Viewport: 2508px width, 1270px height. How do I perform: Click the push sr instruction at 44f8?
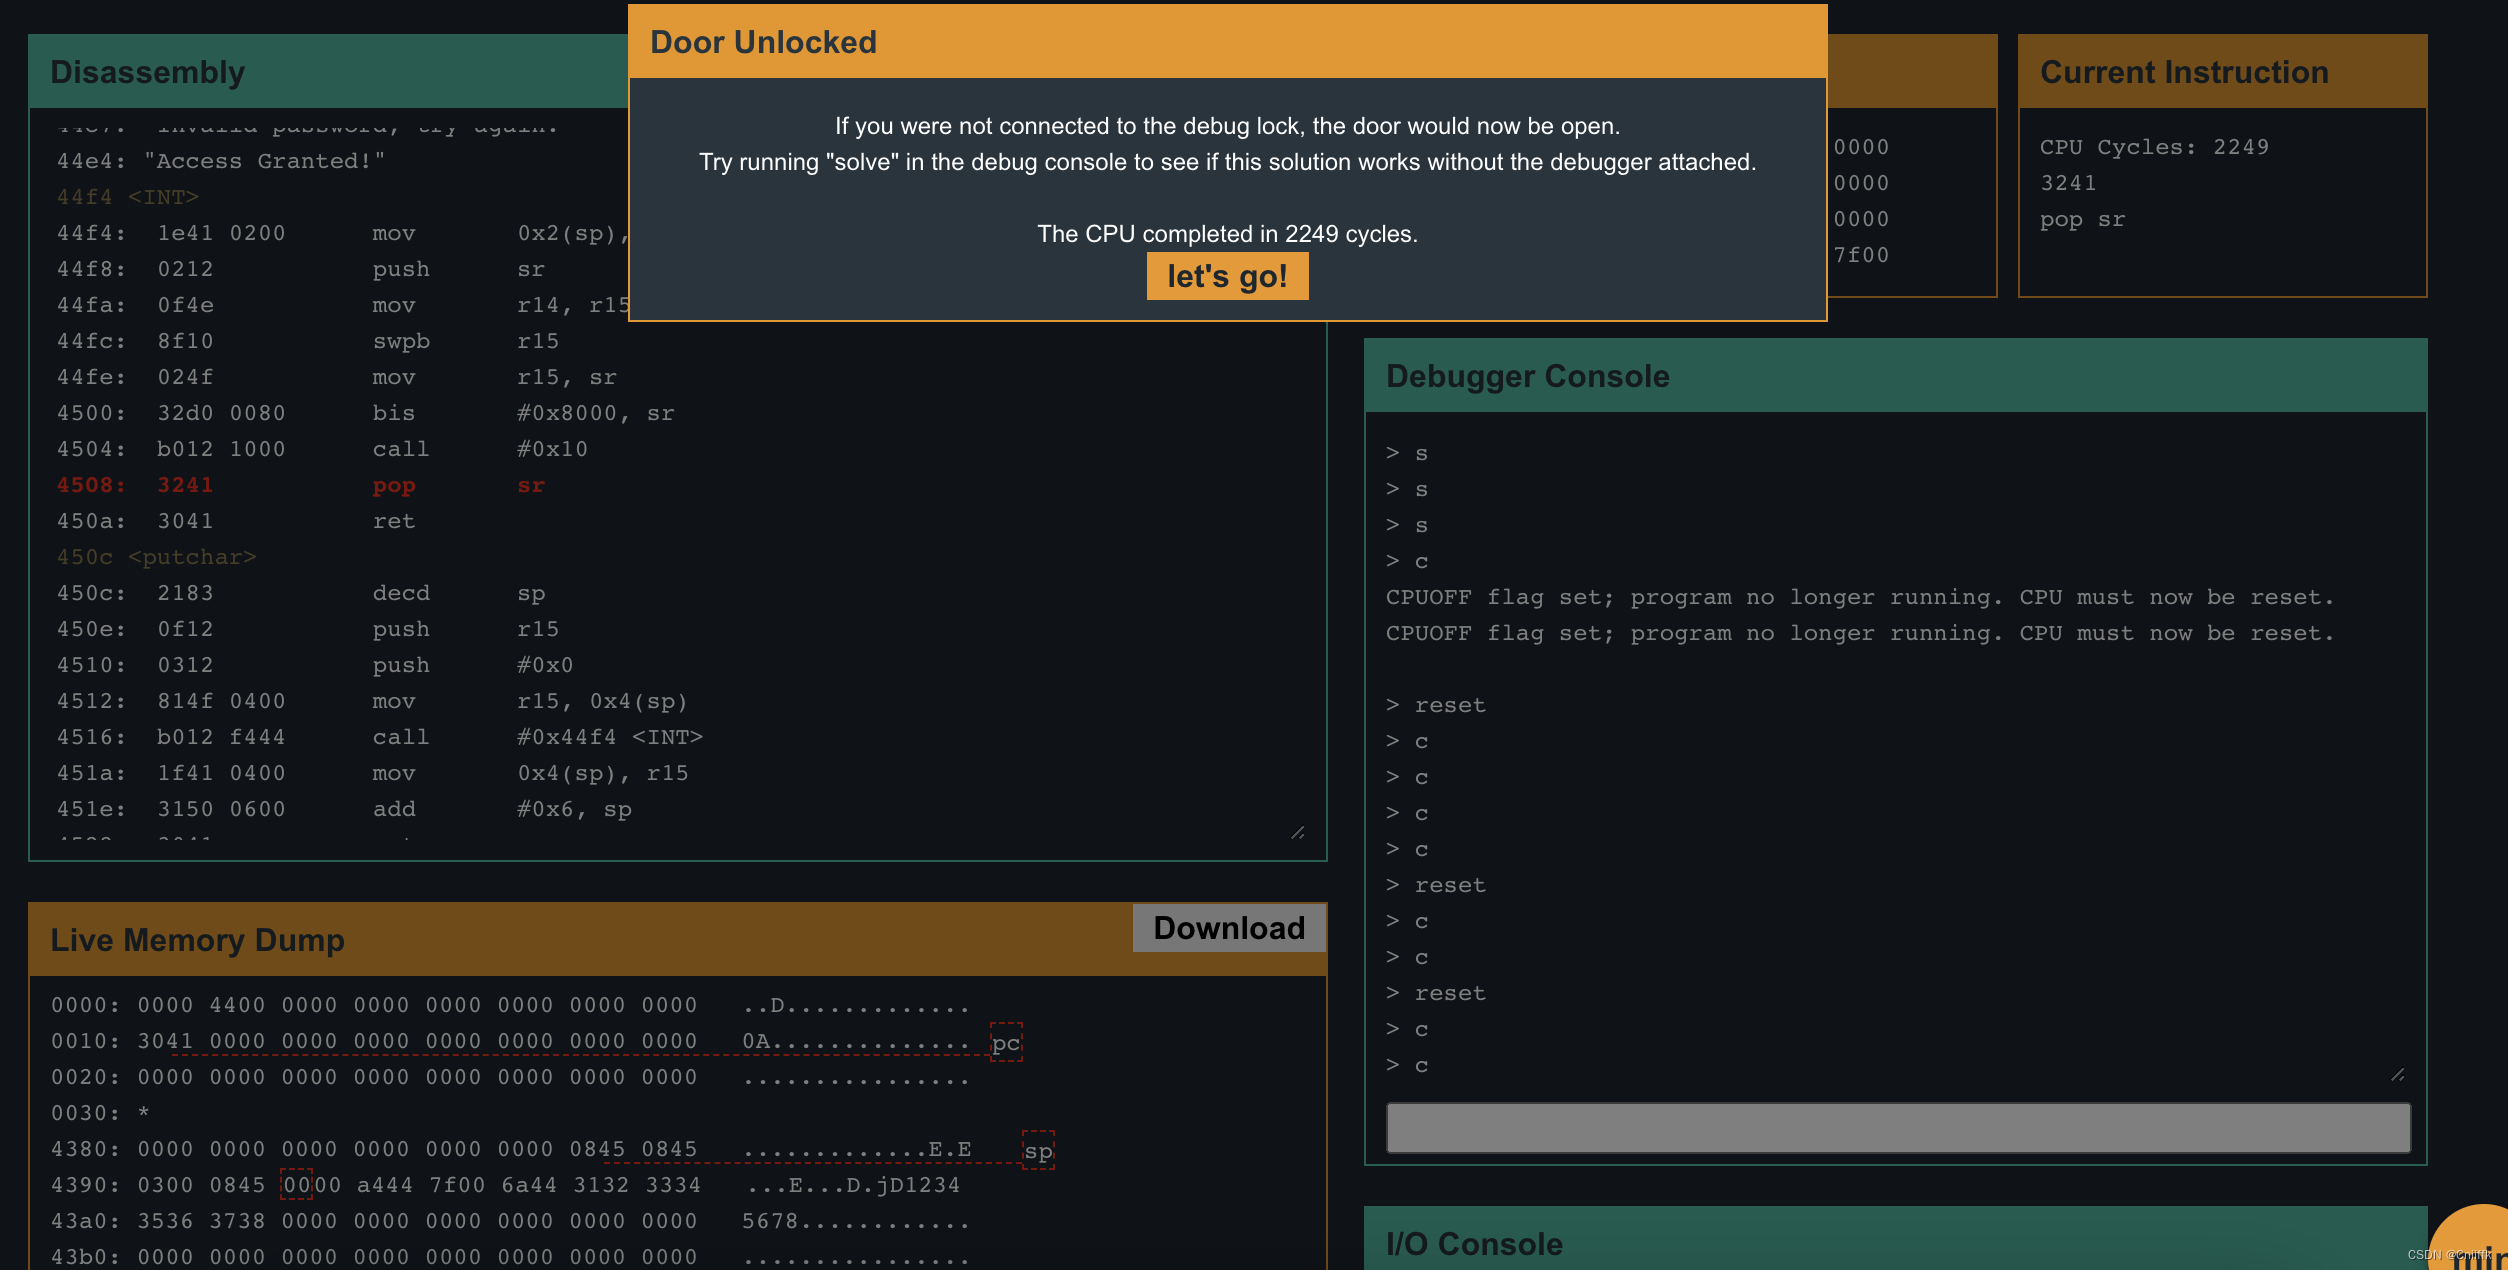[x=301, y=269]
